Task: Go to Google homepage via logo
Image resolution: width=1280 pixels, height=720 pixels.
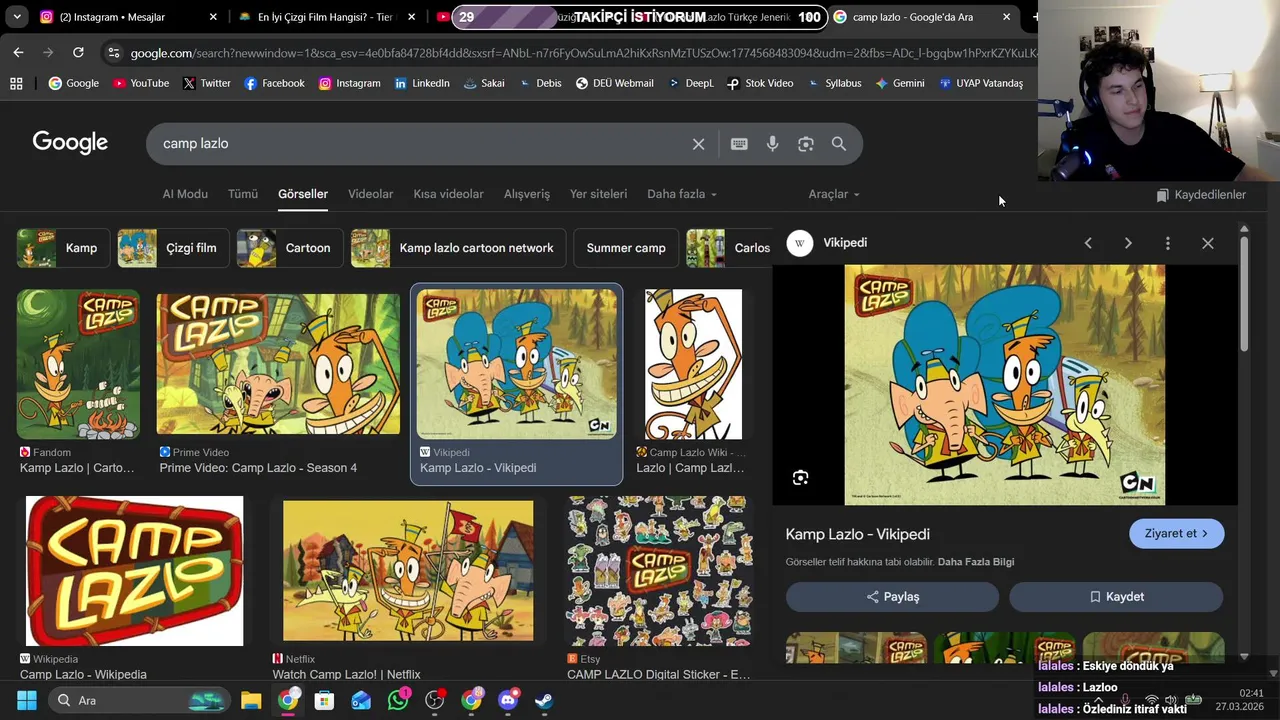Action: 70,143
